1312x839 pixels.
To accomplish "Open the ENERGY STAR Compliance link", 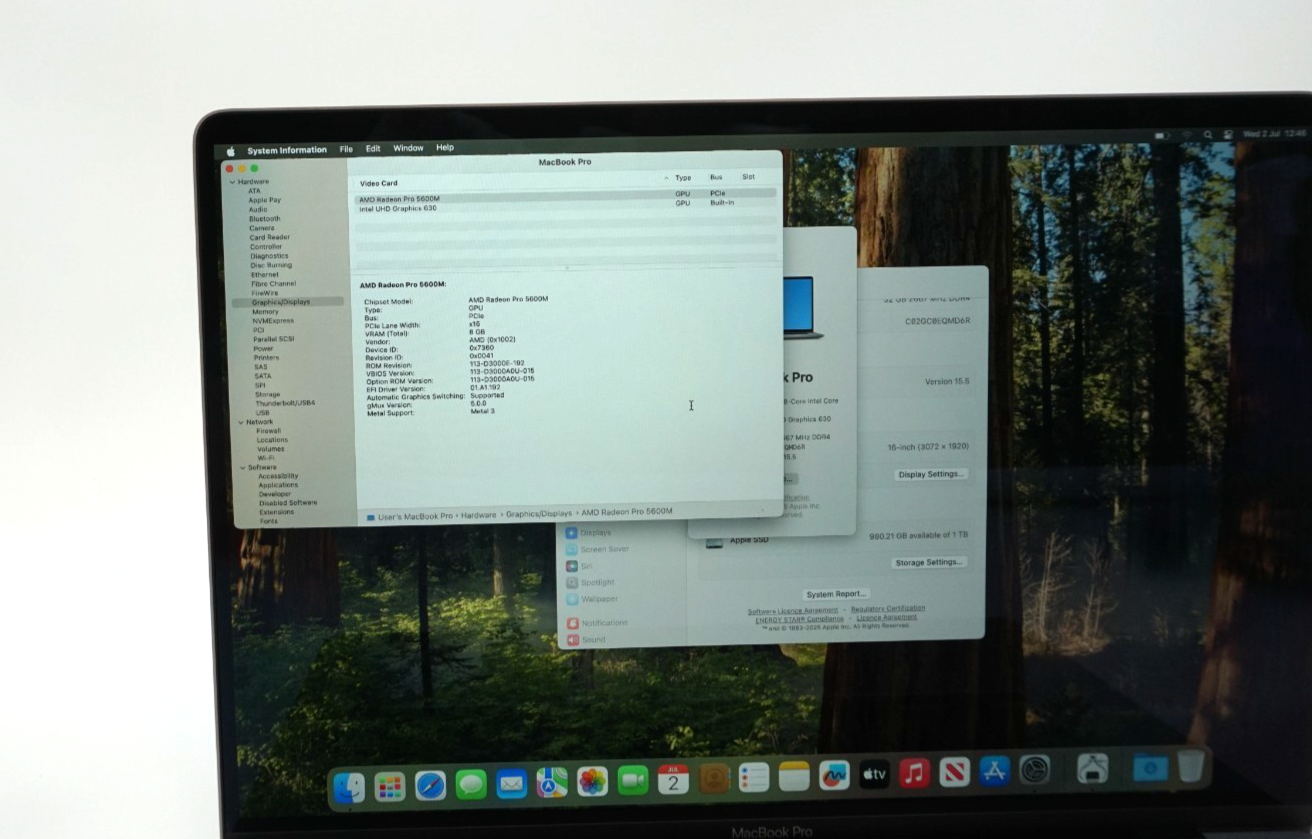I will click(799, 619).
